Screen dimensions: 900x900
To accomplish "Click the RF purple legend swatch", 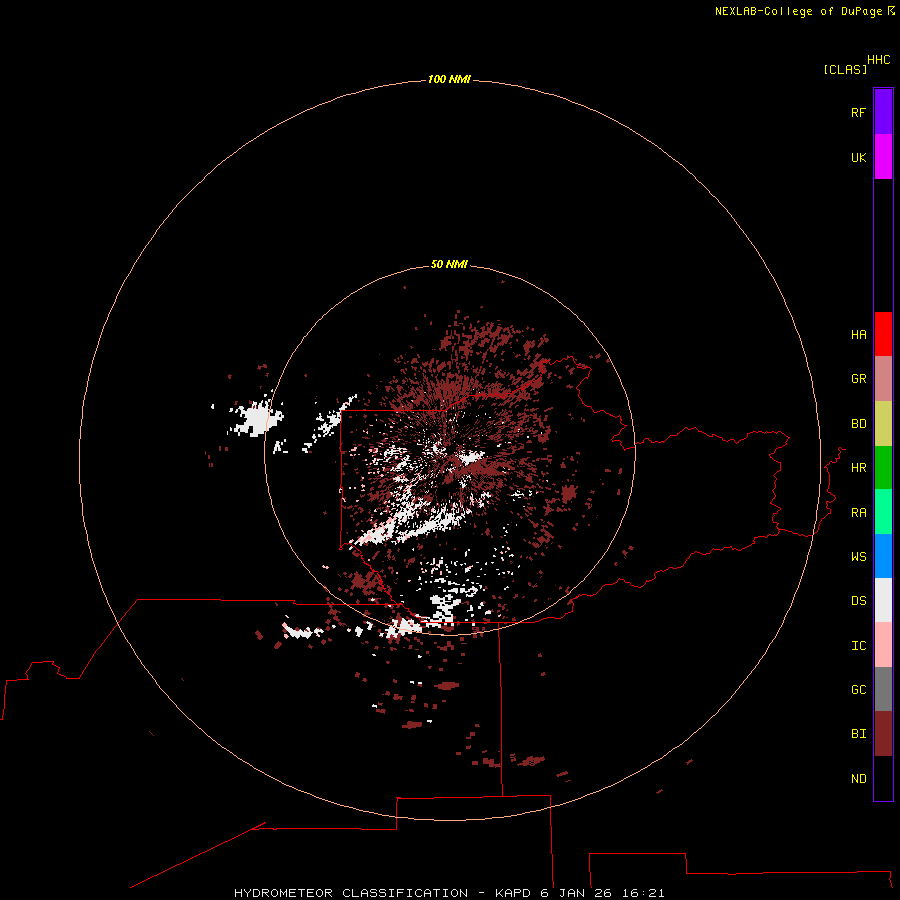I will pos(883,112).
